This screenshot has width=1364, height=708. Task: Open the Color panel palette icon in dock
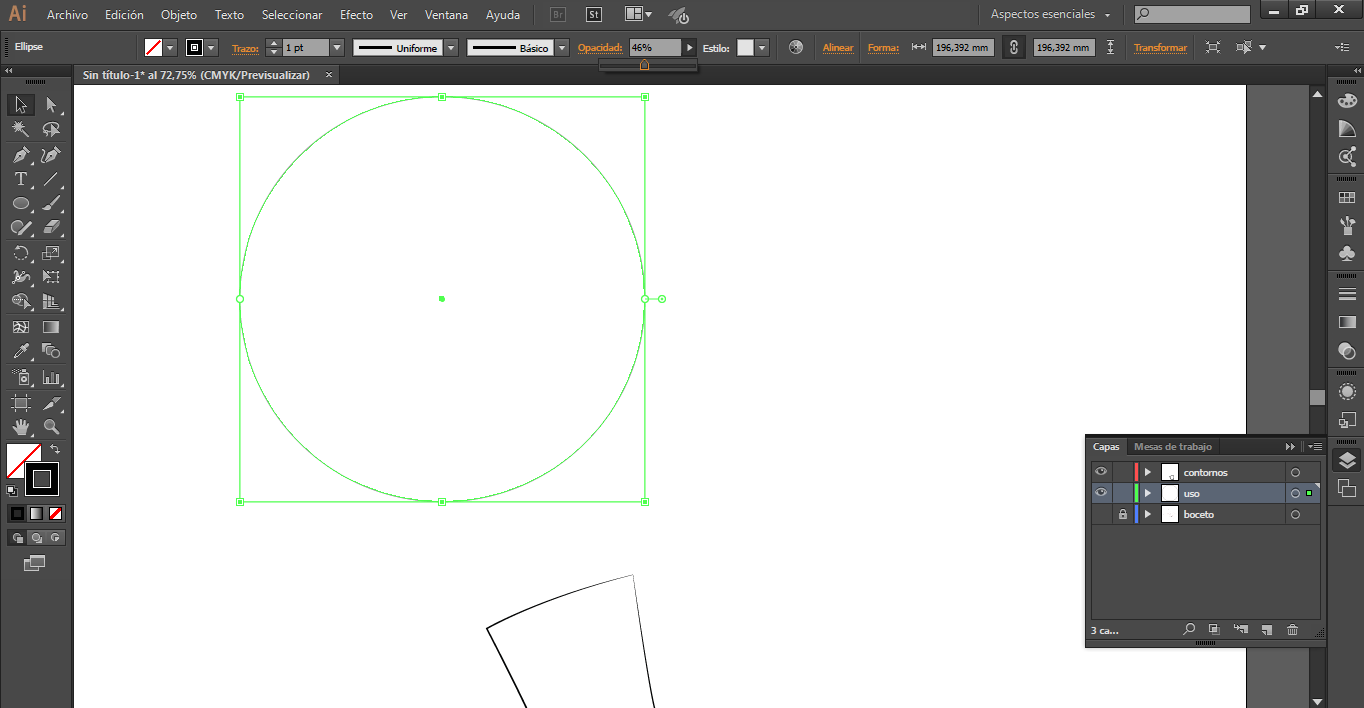(1347, 101)
